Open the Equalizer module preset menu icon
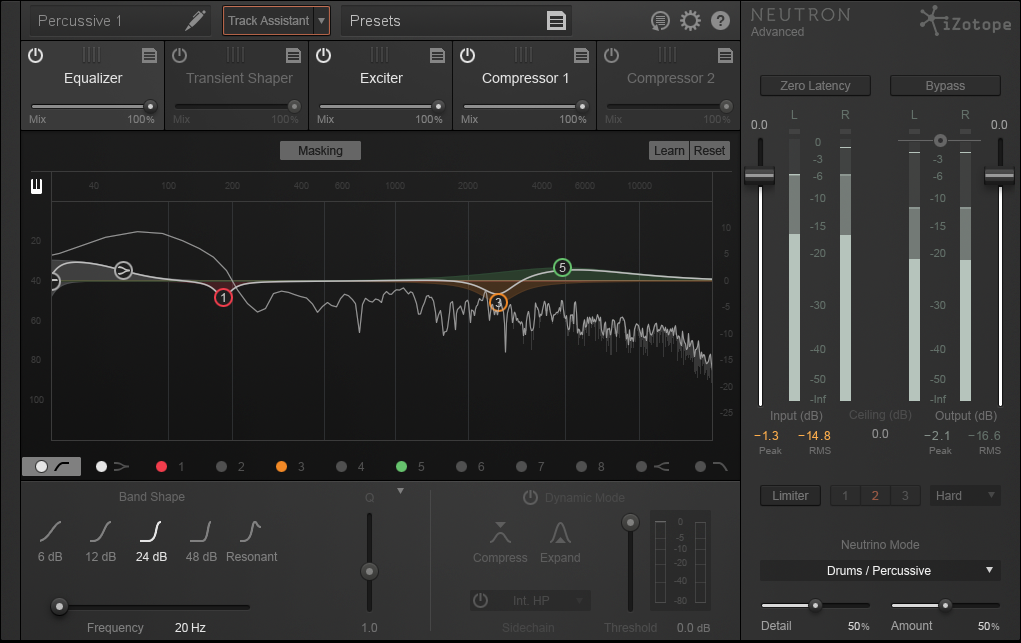The height and width of the screenshot is (643, 1021). pyautogui.click(x=149, y=55)
